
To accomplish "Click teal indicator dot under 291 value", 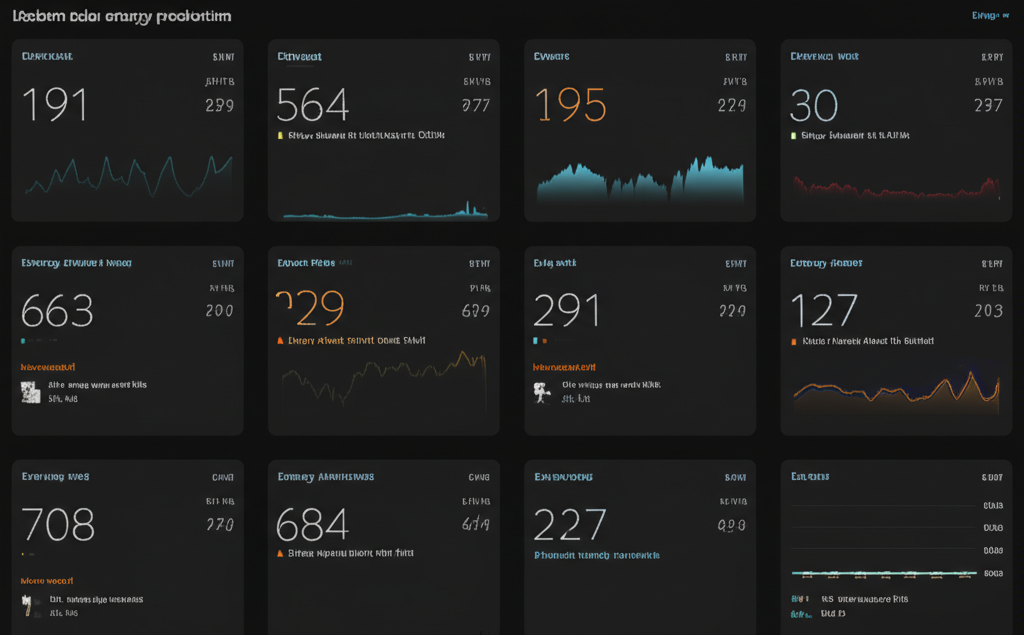I will [x=536, y=341].
